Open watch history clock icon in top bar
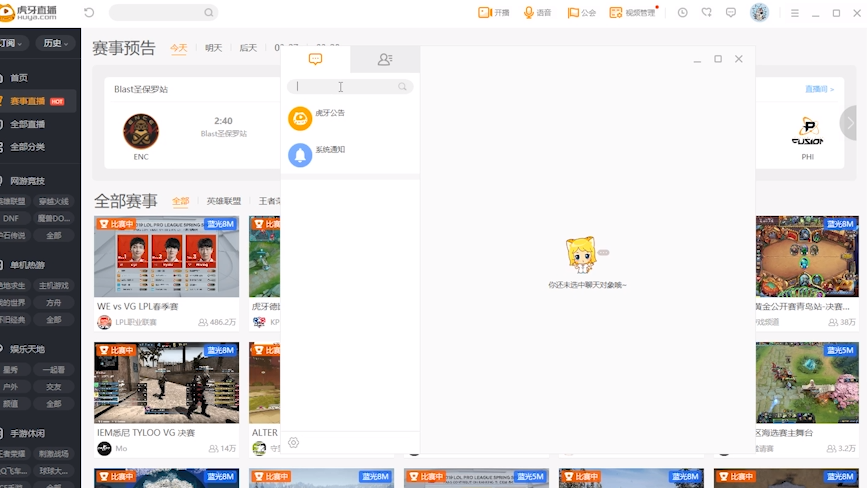The width and height of the screenshot is (867, 488). click(x=682, y=13)
